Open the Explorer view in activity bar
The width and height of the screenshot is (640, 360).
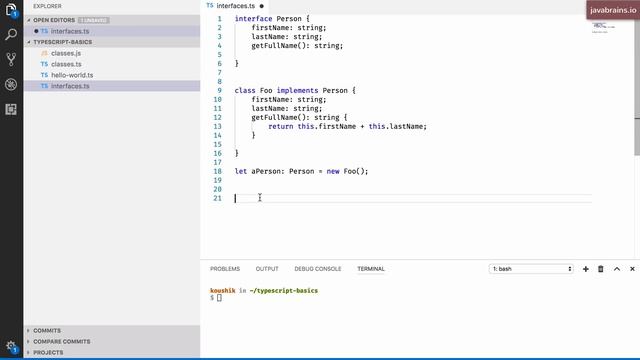coord(11,10)
